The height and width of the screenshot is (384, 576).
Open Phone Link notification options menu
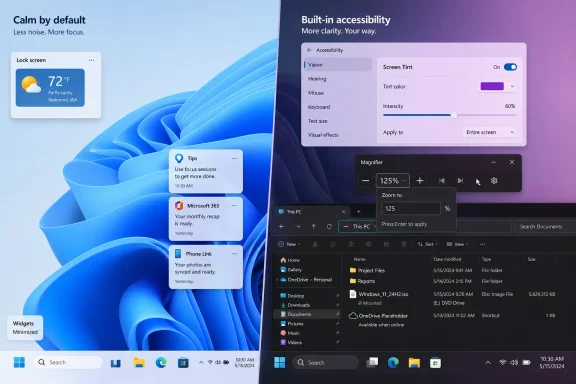234,254
